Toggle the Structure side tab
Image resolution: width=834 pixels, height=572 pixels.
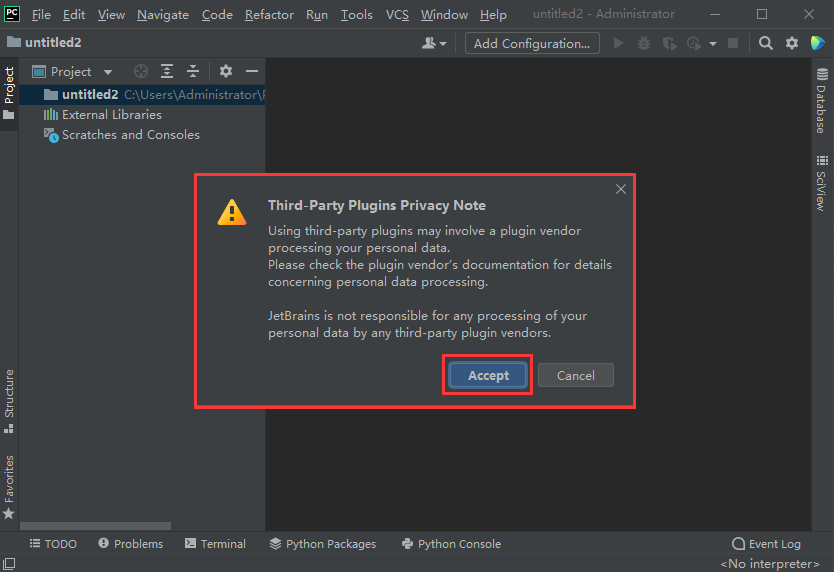click(9, 400)
